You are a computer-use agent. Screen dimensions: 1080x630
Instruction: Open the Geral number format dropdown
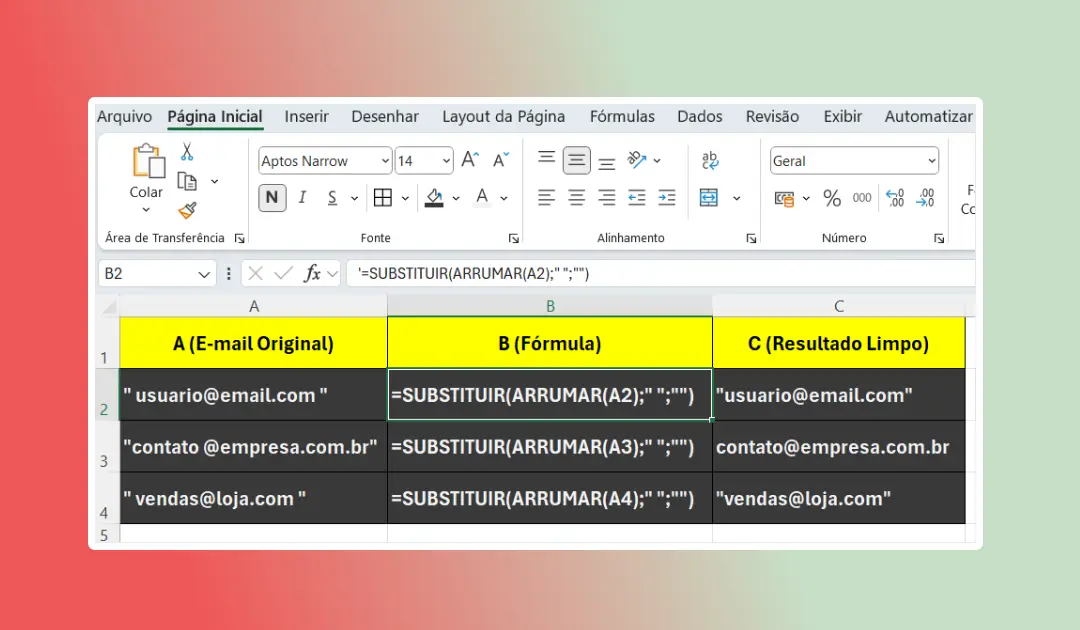[932, 161]
